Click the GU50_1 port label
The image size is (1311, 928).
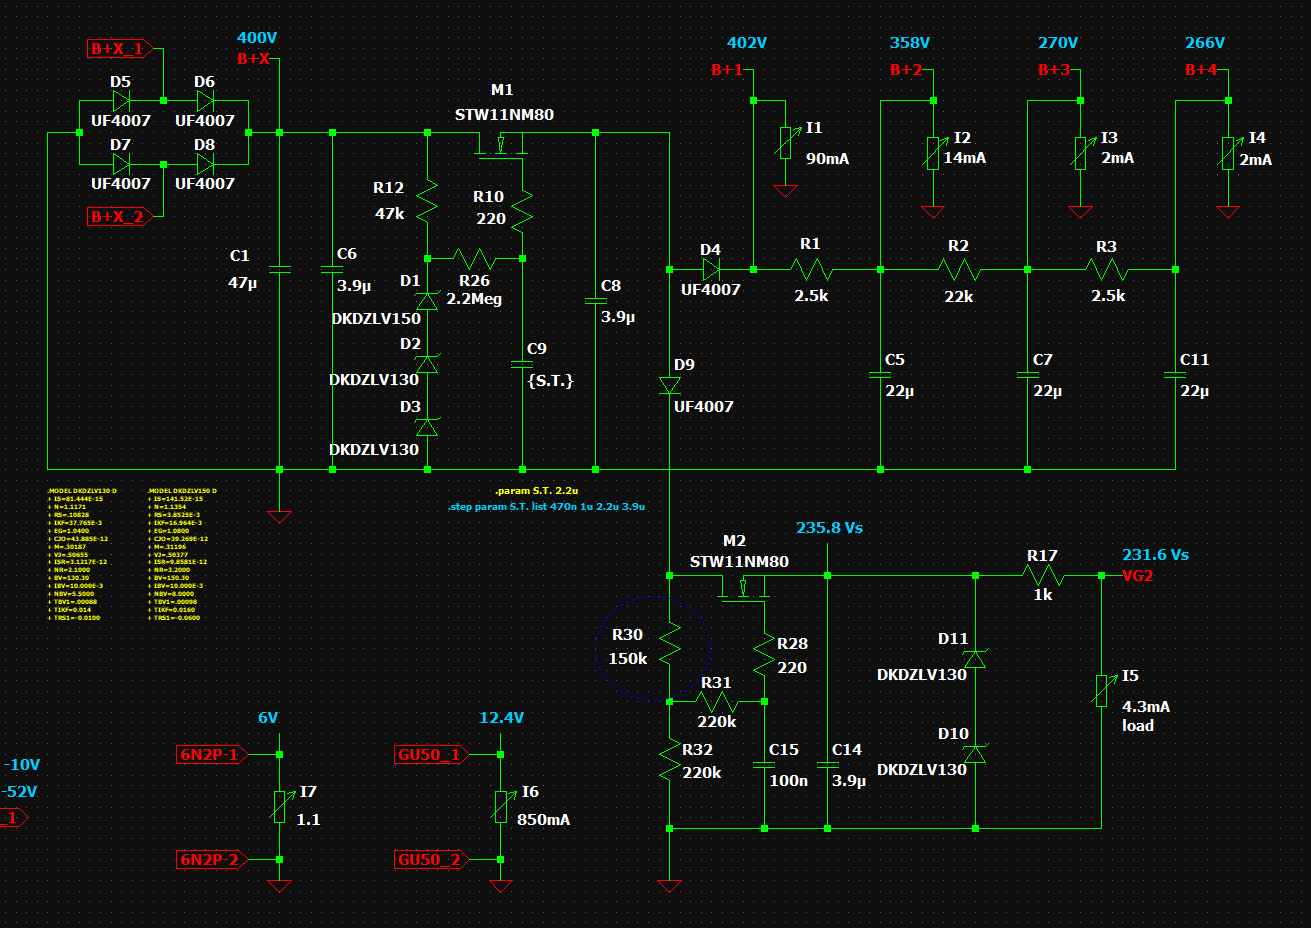tap(430, 754)
